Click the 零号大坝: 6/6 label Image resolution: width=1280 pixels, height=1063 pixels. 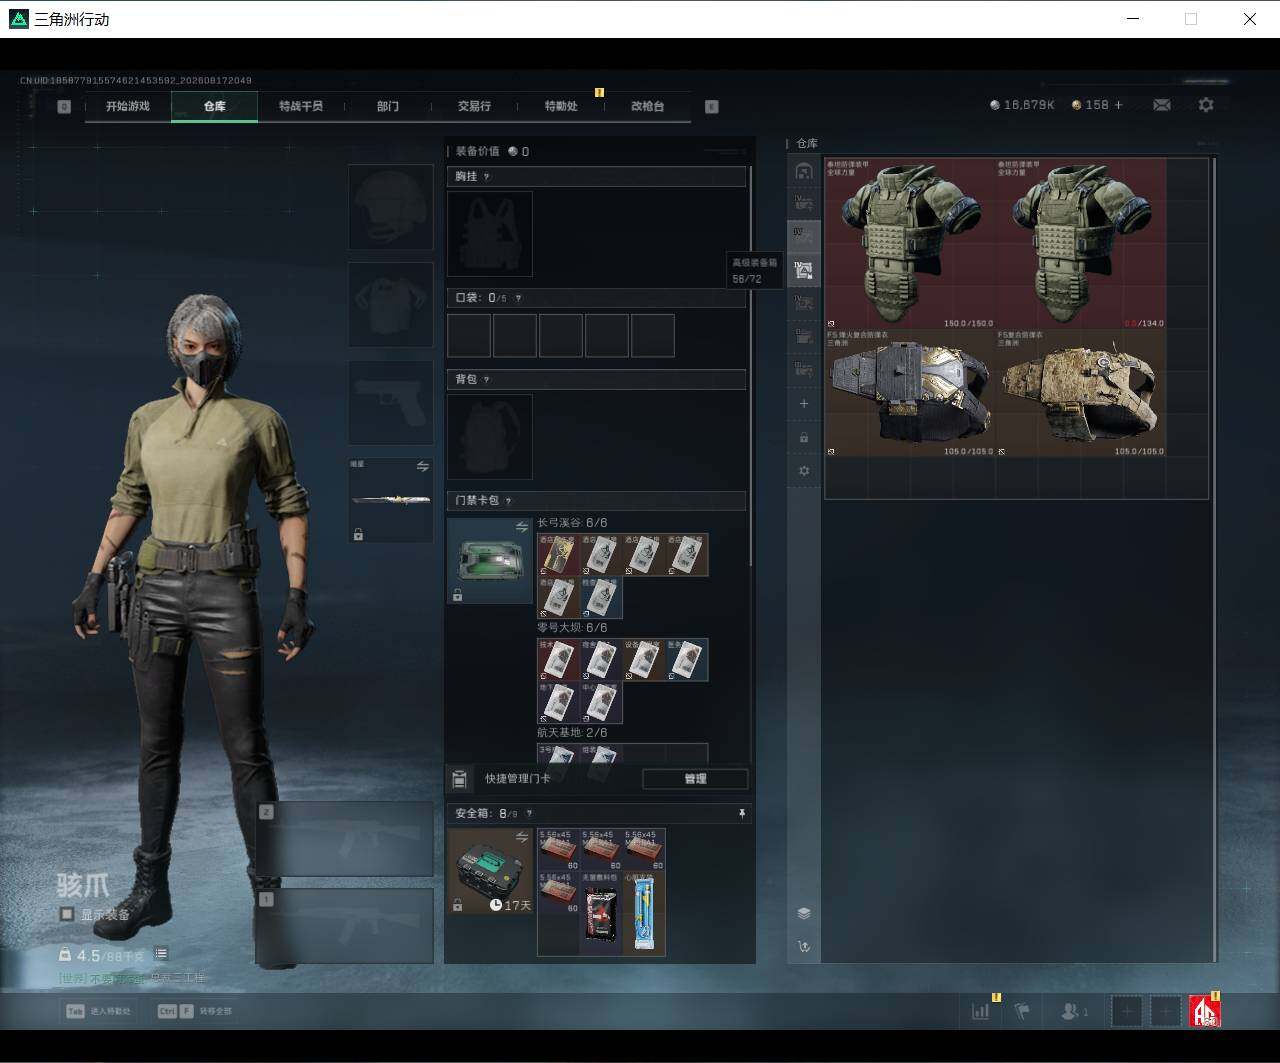572,628
